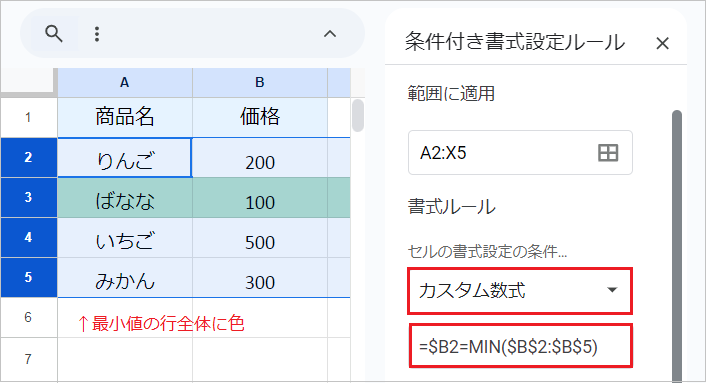Select the ばなな cell

pyautogui.click(x=125, y=197)
